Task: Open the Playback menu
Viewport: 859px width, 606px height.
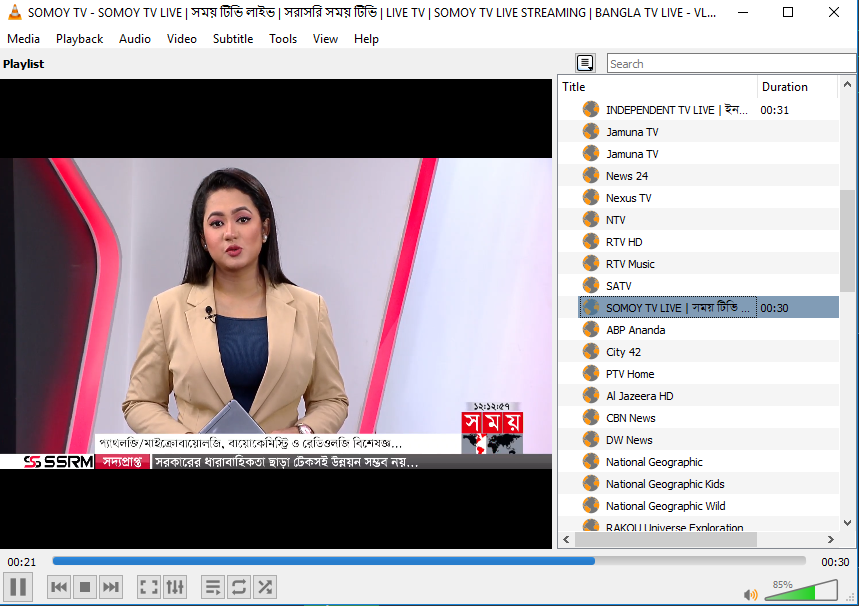Action: point(79,39)
